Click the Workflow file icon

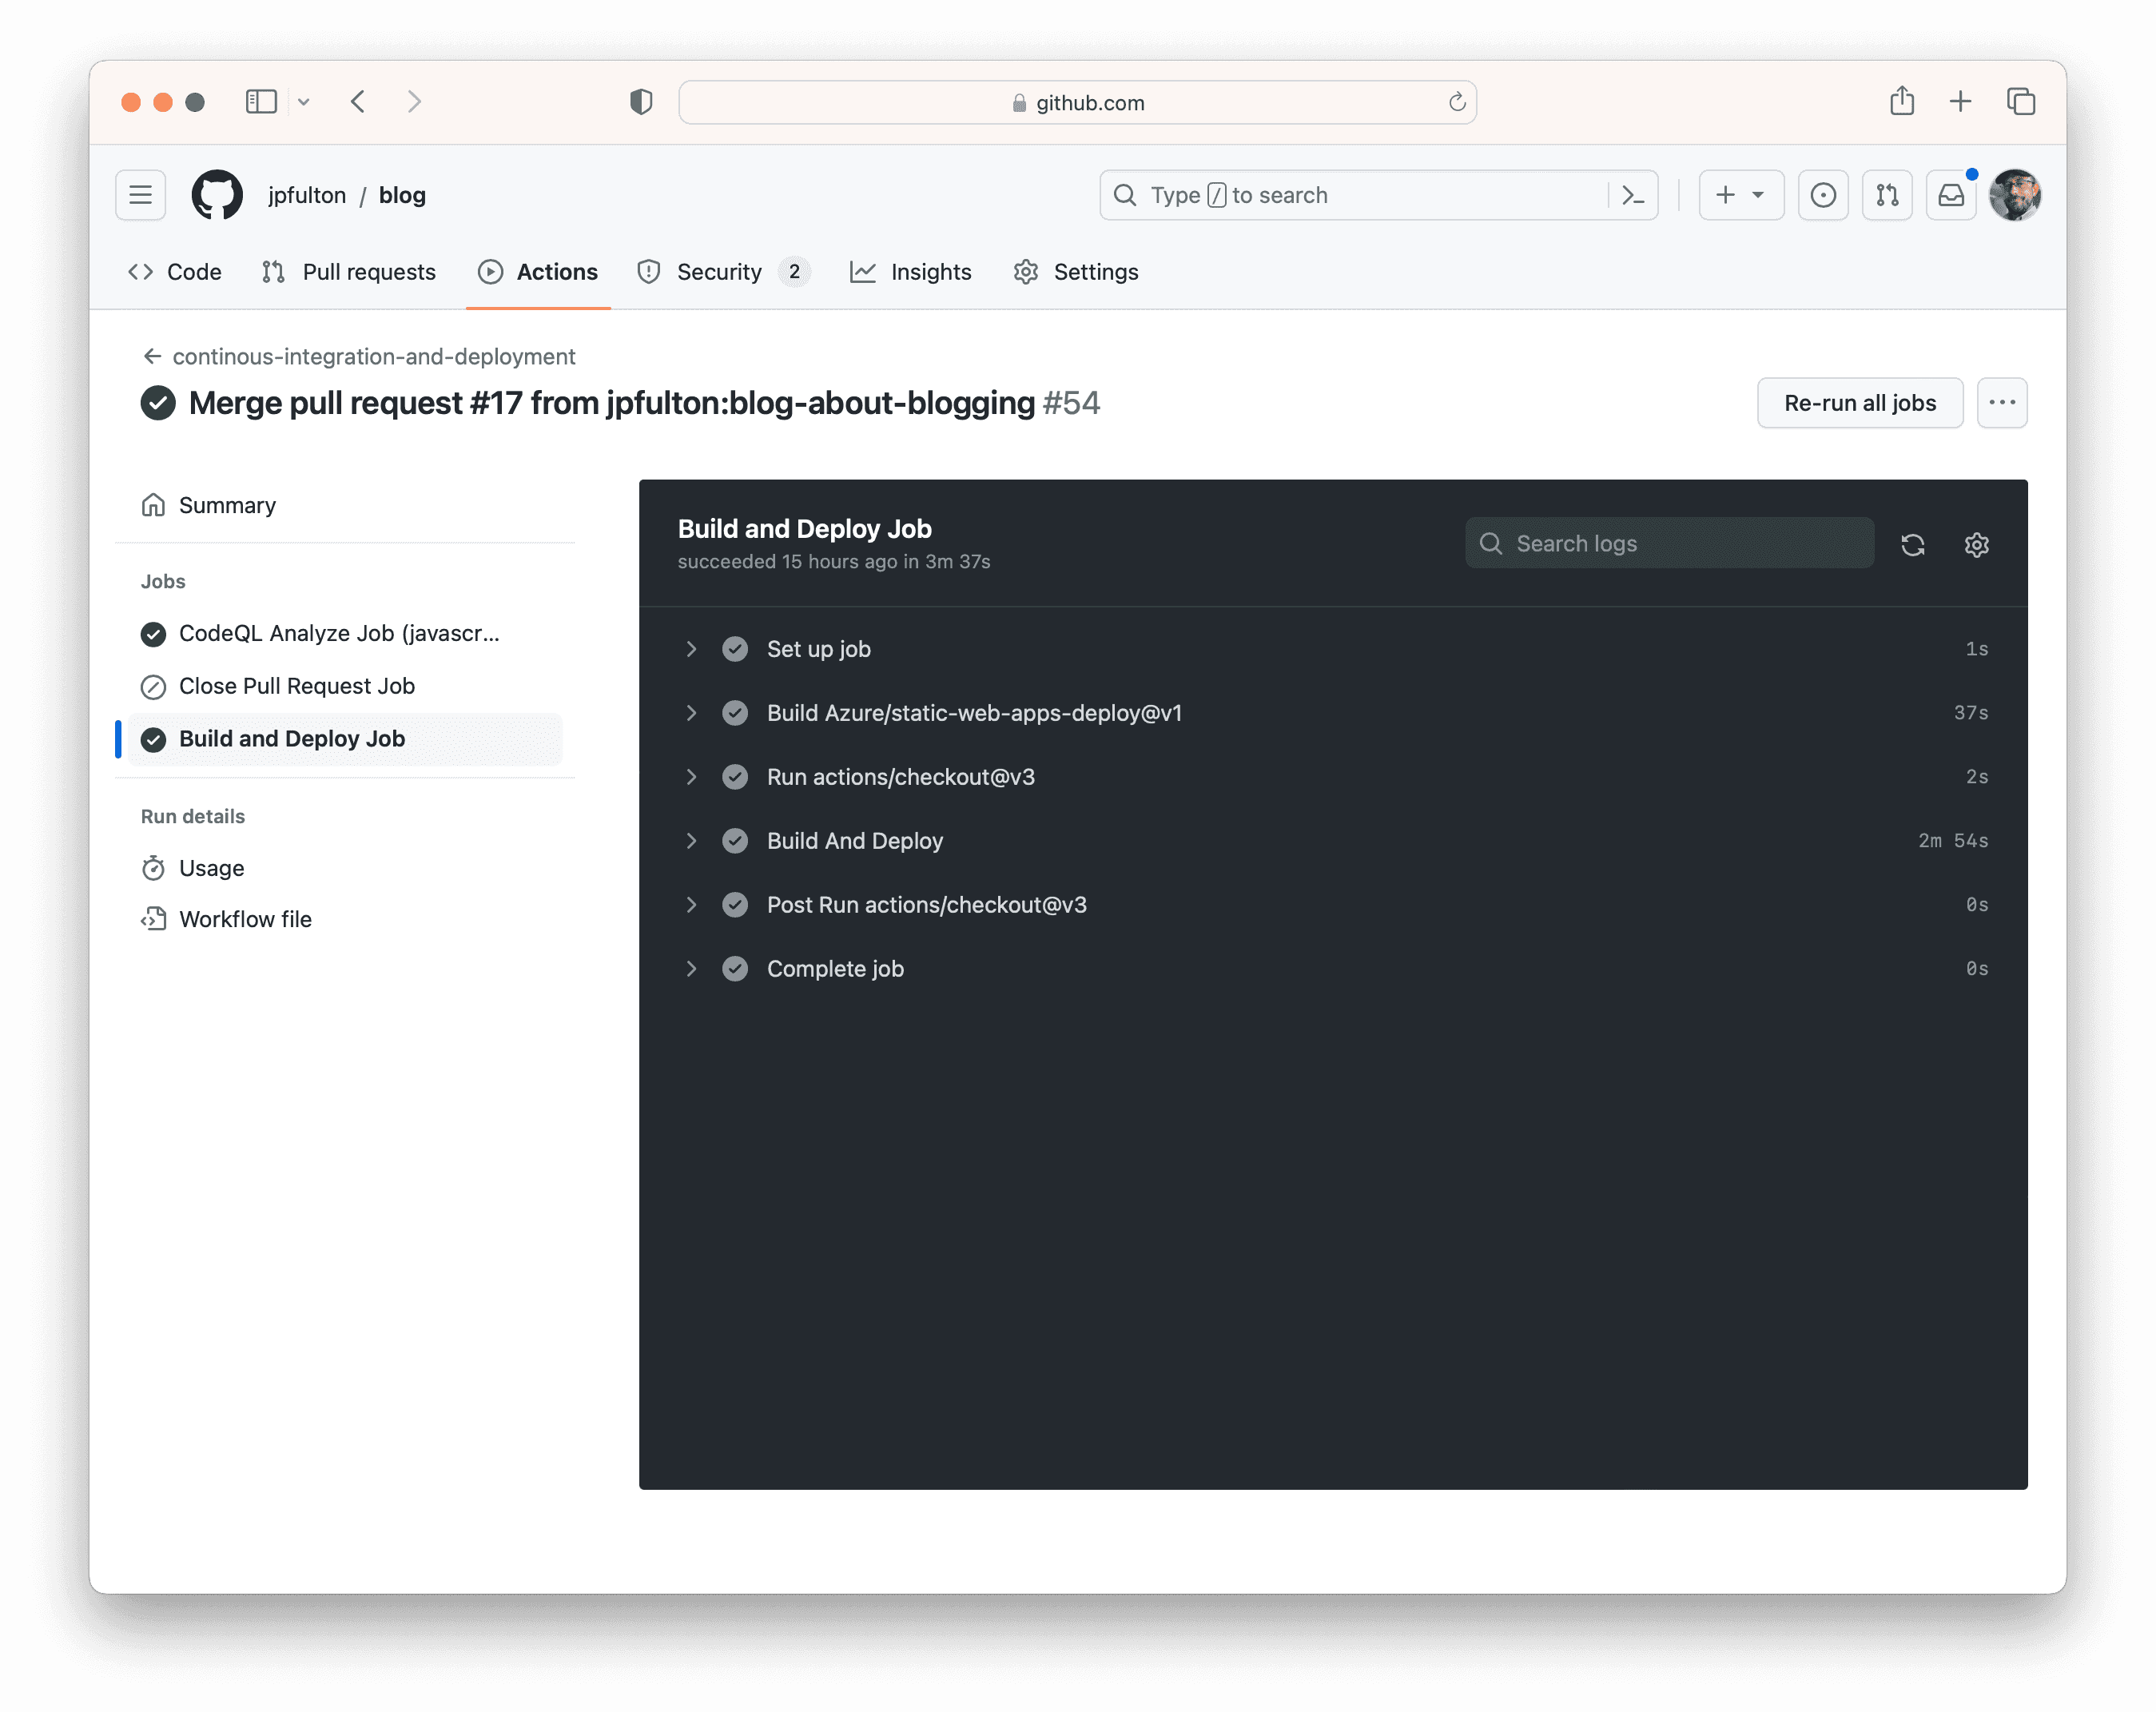click(x=153, y=918)
